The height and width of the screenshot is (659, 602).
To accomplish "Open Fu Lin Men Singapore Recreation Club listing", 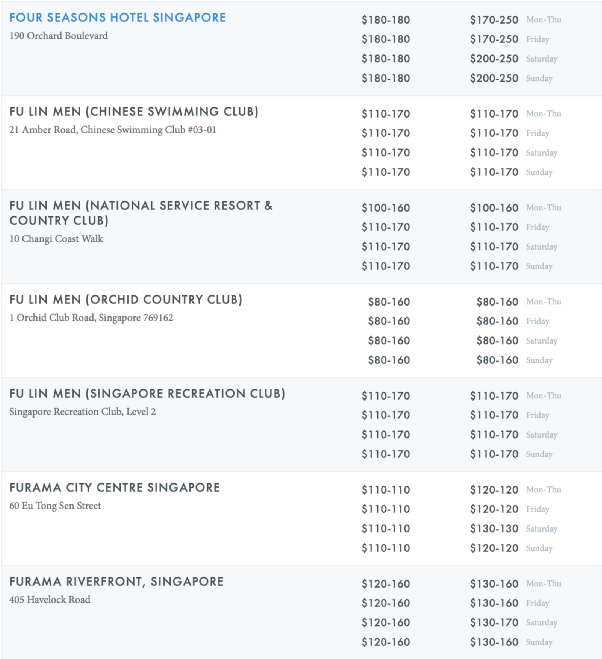I will 147,394.
